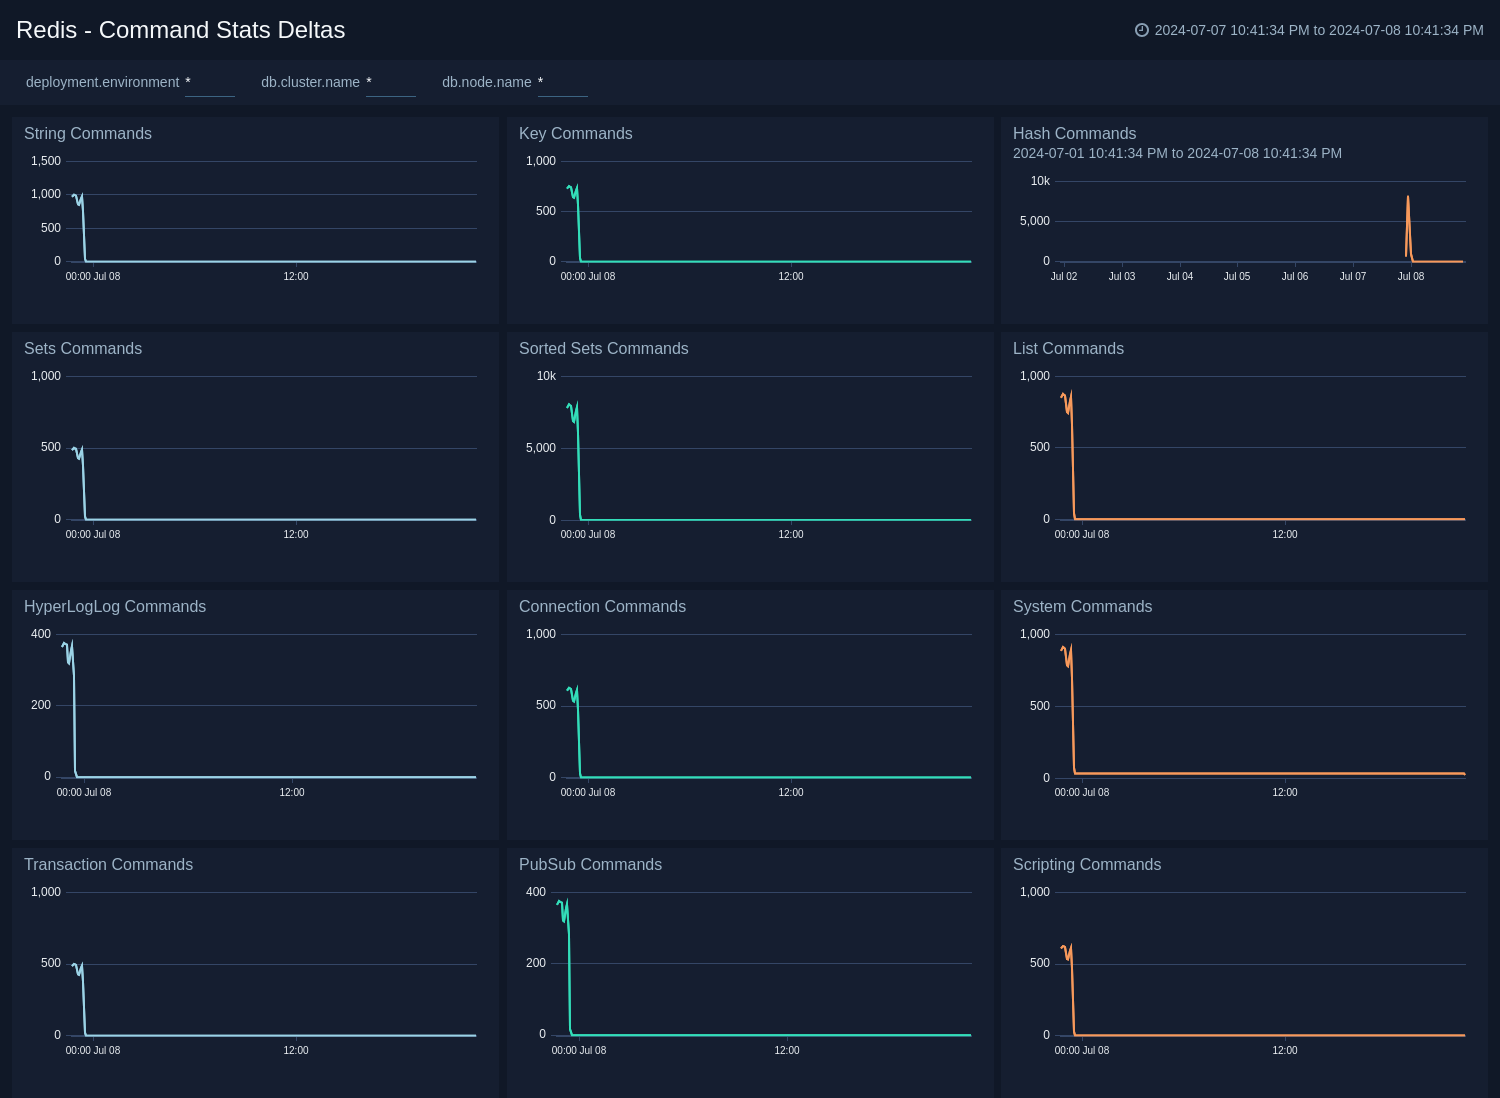Click the 5,000 label in Sorted Sets Commands
1500x1098 pixels.
pos(541,448)
